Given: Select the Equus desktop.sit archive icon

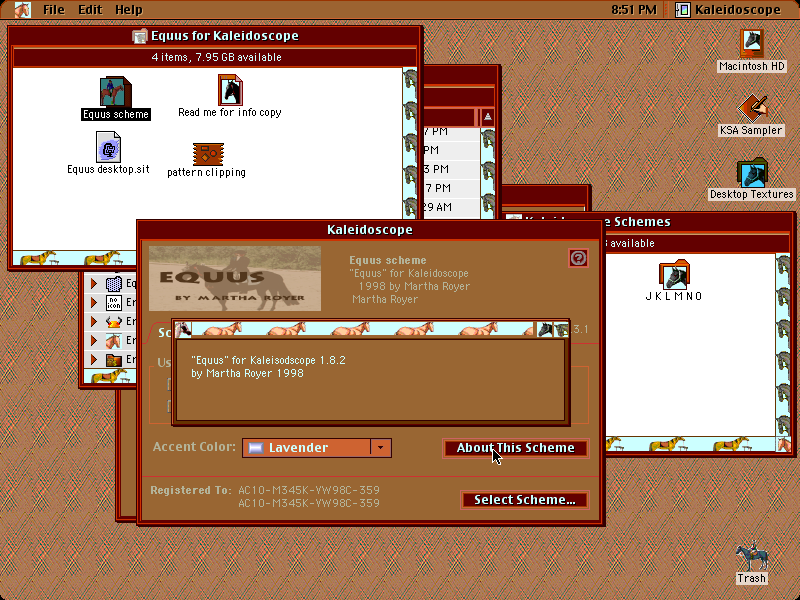Looking at the screenshot, I should click(109, 147).
